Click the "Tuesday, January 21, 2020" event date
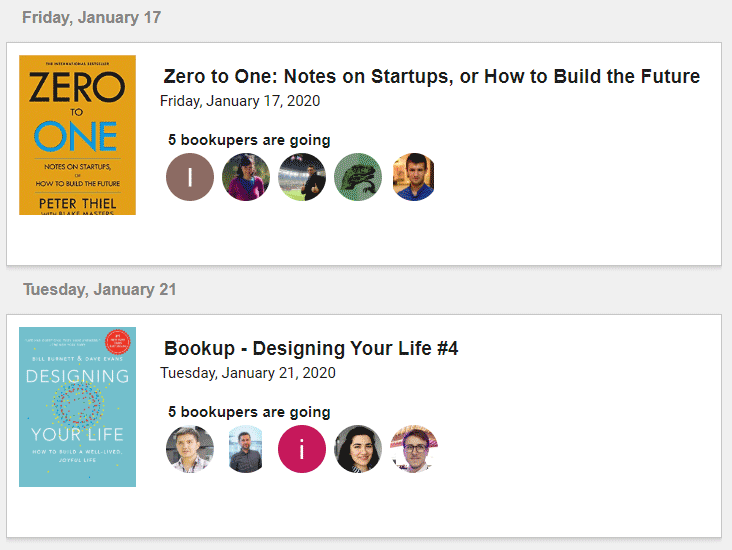732x550 pixels. (248, 373)
